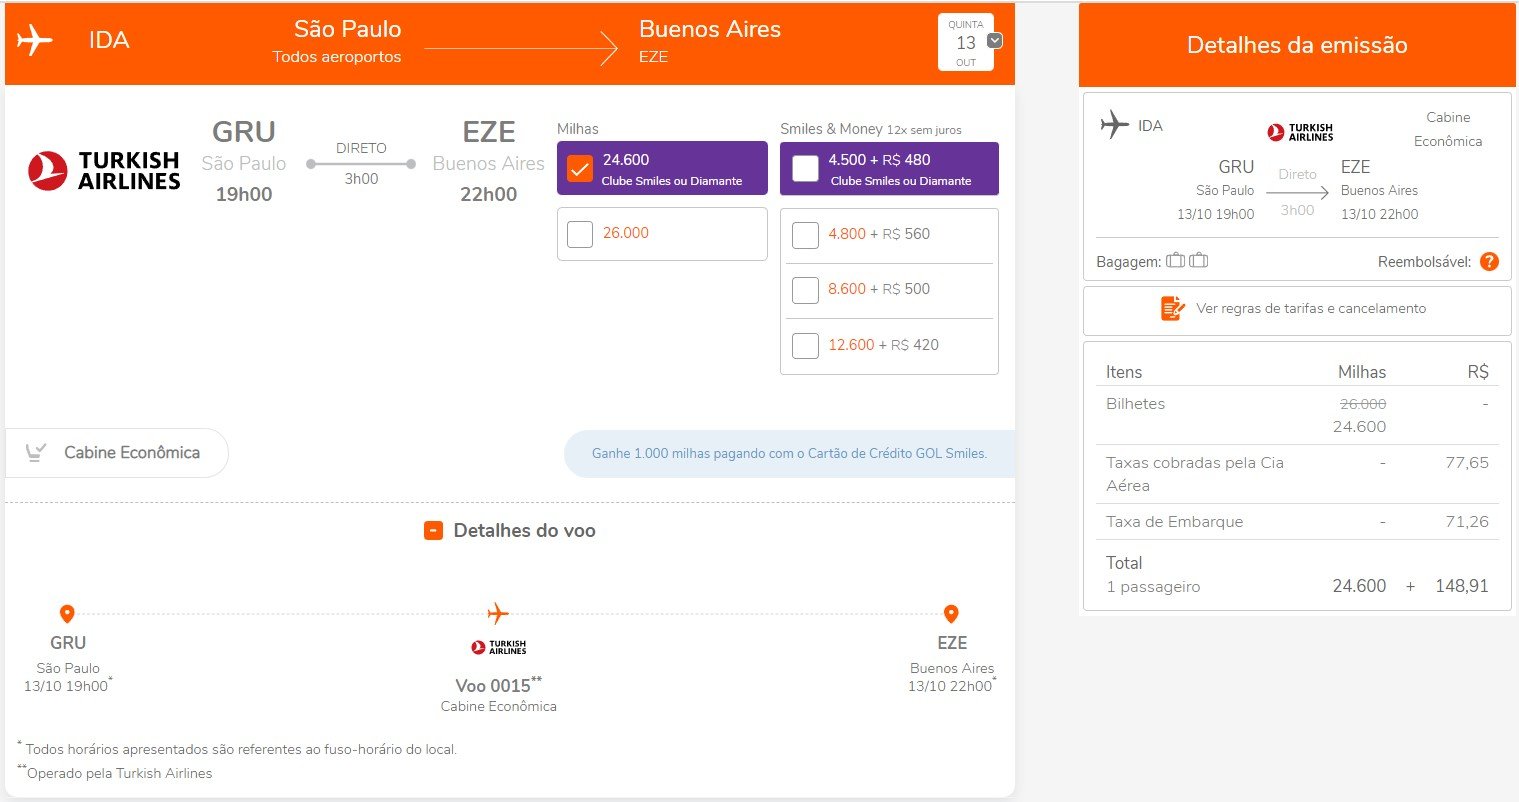Viewport: 1519px width, 802px height.
Task: Select the 4.800 + R$ 560 option
Action: 805,235
